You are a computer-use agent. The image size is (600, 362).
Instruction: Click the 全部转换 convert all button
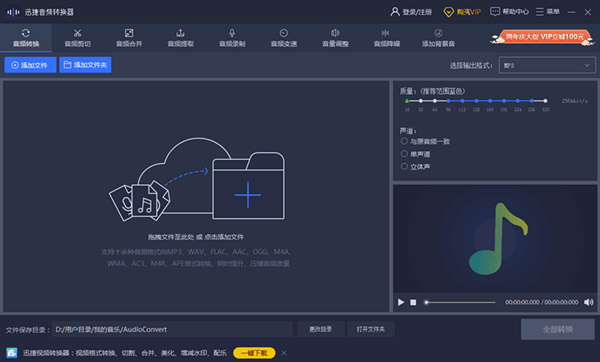click(558, 329)
